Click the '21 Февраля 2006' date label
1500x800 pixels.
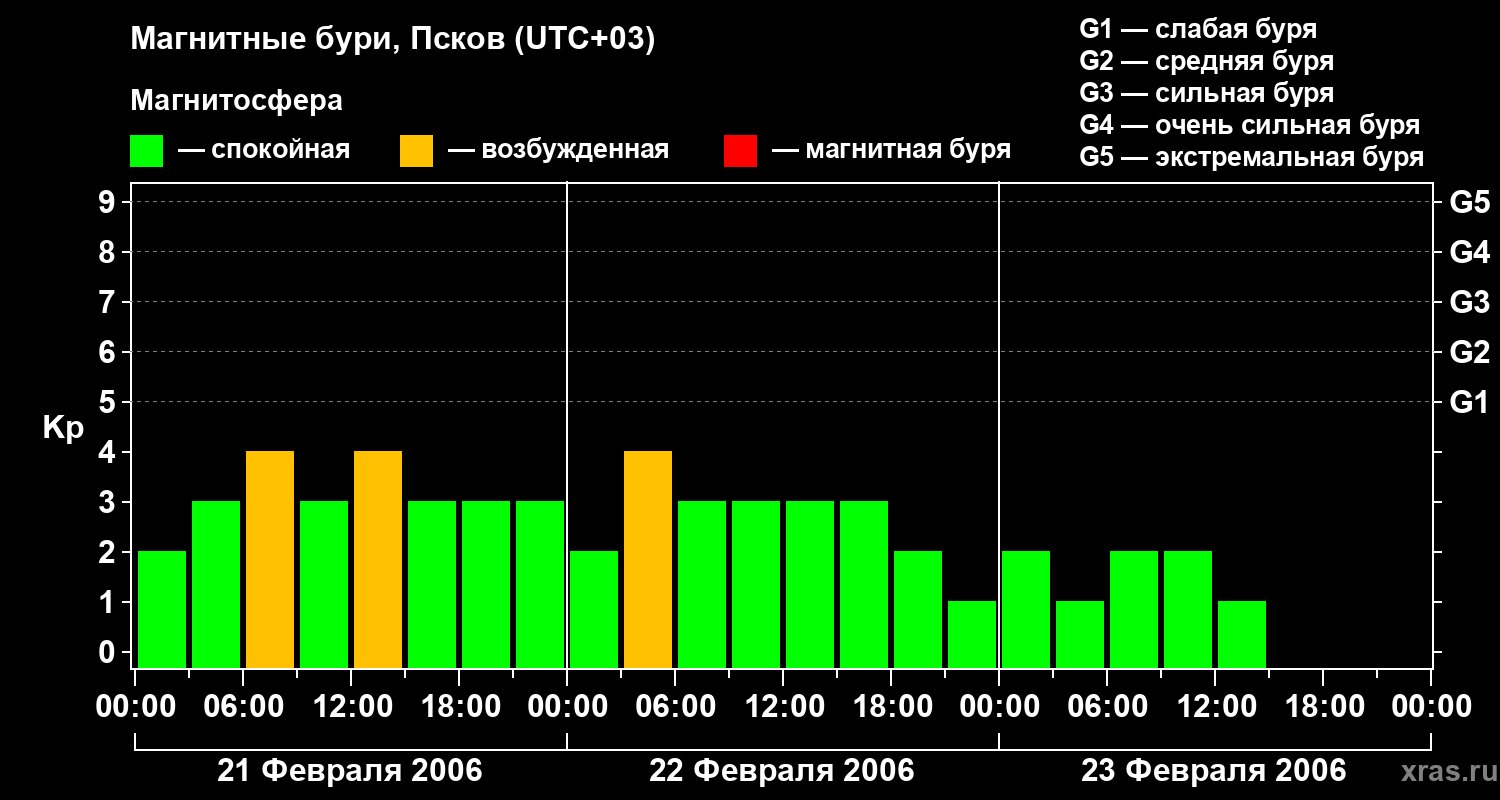[350, 771]
